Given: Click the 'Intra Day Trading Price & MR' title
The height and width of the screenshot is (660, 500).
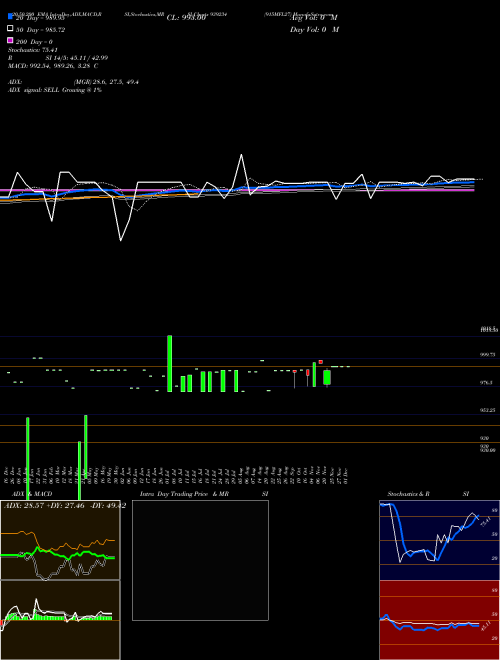Looking at the screenshot, I should pyautogui.click(x=184, y=494).
